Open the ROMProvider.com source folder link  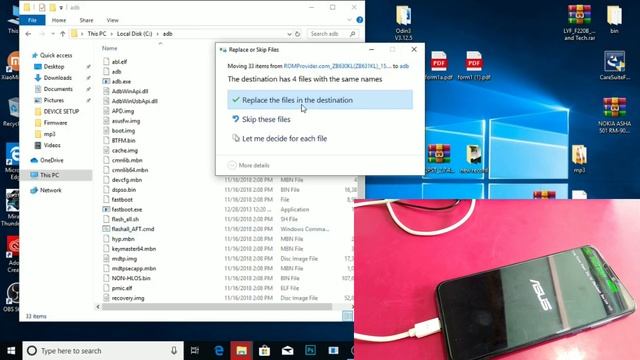pyautogui.click(x=337, y=66)
